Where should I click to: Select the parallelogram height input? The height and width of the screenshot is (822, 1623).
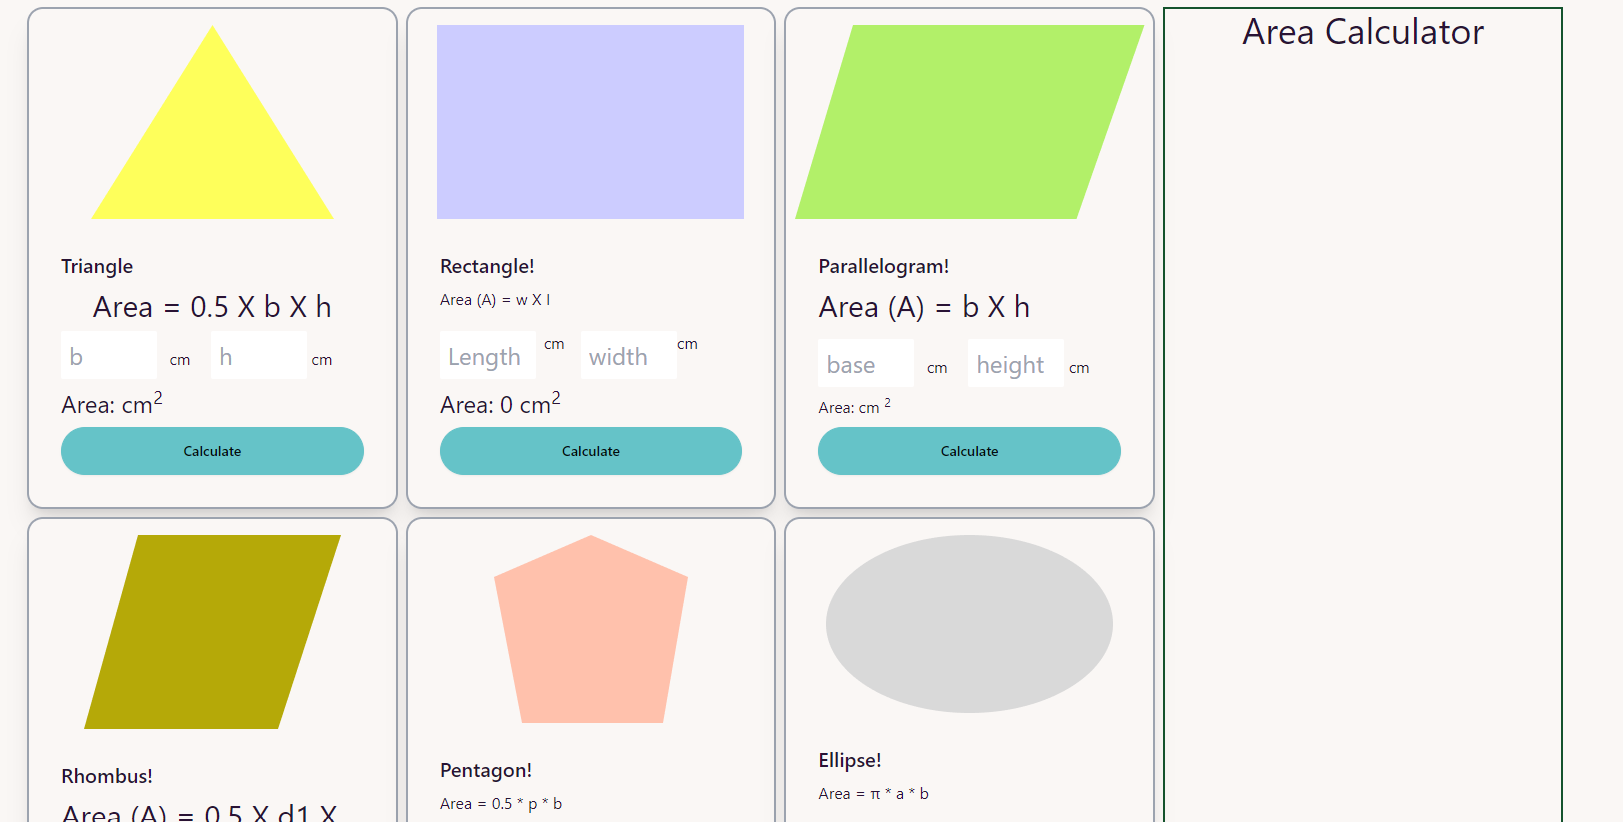point(1015,364)
